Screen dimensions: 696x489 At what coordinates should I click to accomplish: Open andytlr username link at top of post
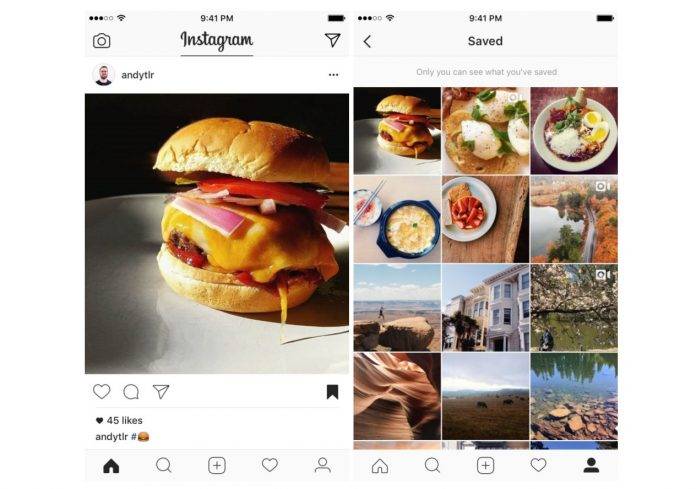[138, 75]
